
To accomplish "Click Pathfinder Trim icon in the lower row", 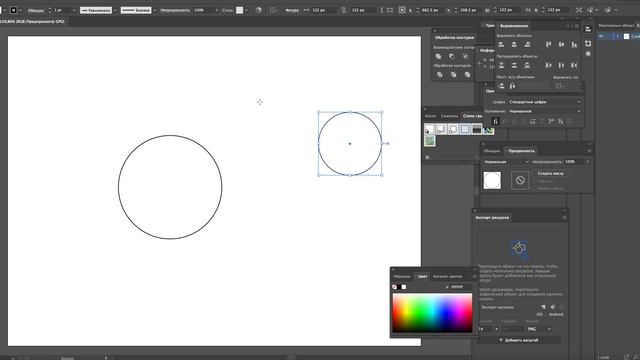I will [x=453, y=75].
